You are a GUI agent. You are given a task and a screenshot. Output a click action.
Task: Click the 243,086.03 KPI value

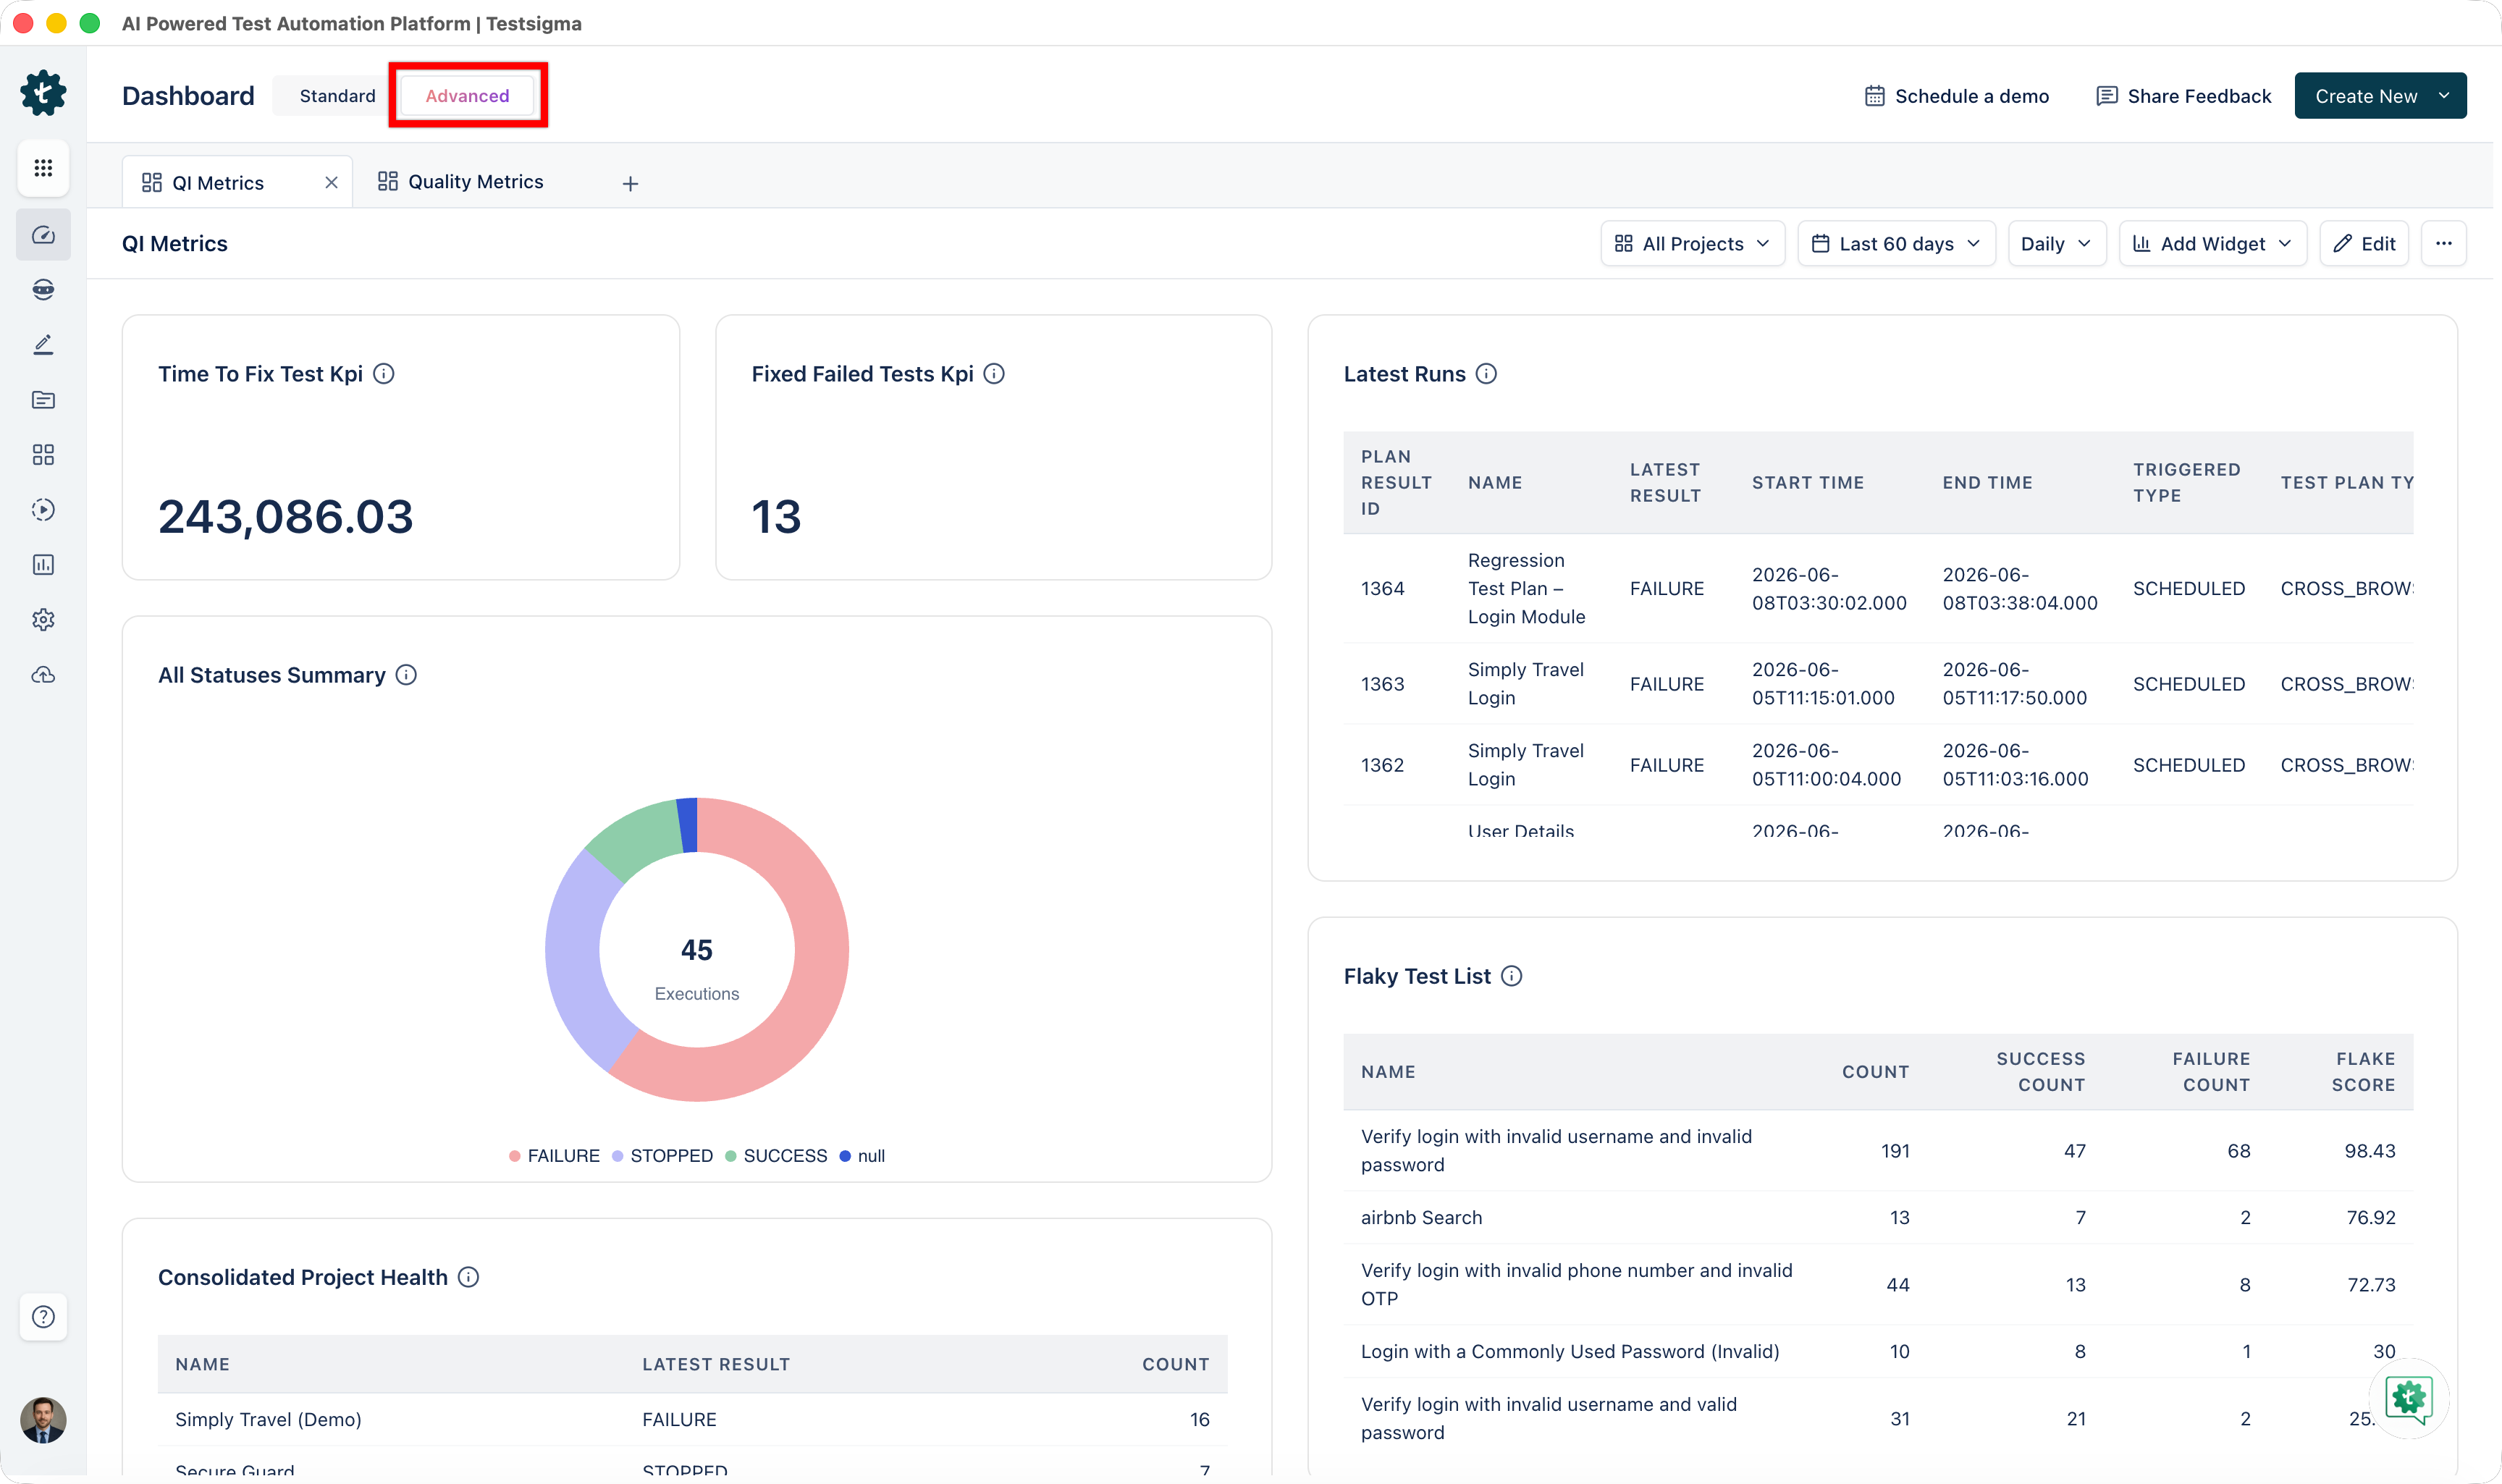(x=285, y=517)
